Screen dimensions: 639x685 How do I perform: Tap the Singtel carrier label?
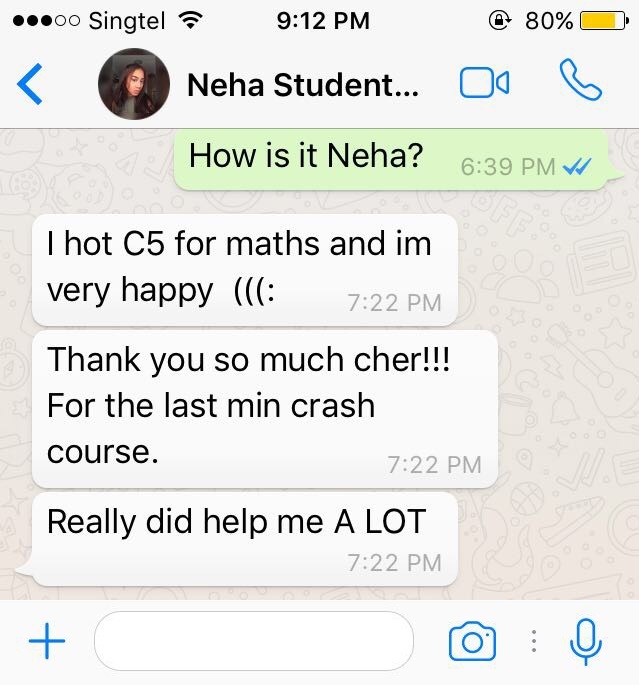pyautogui.click(x=127, y=21)
